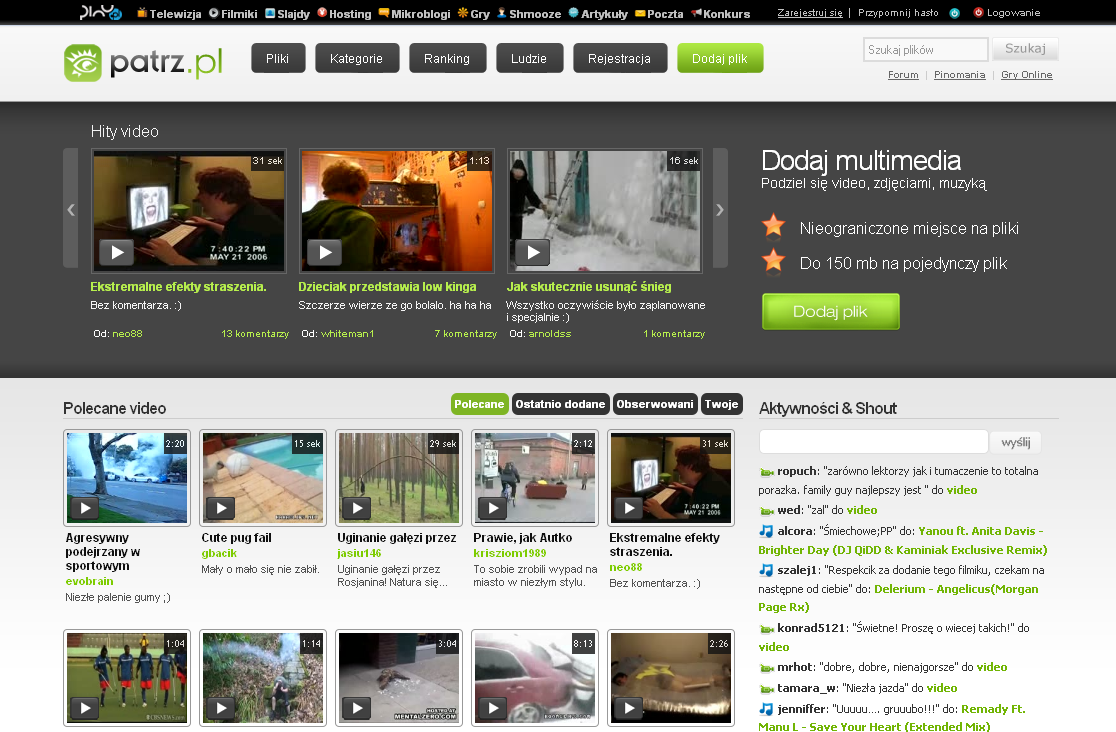
Task: Open the 'Twoje' video tab
Action: (x=721, y=404)
